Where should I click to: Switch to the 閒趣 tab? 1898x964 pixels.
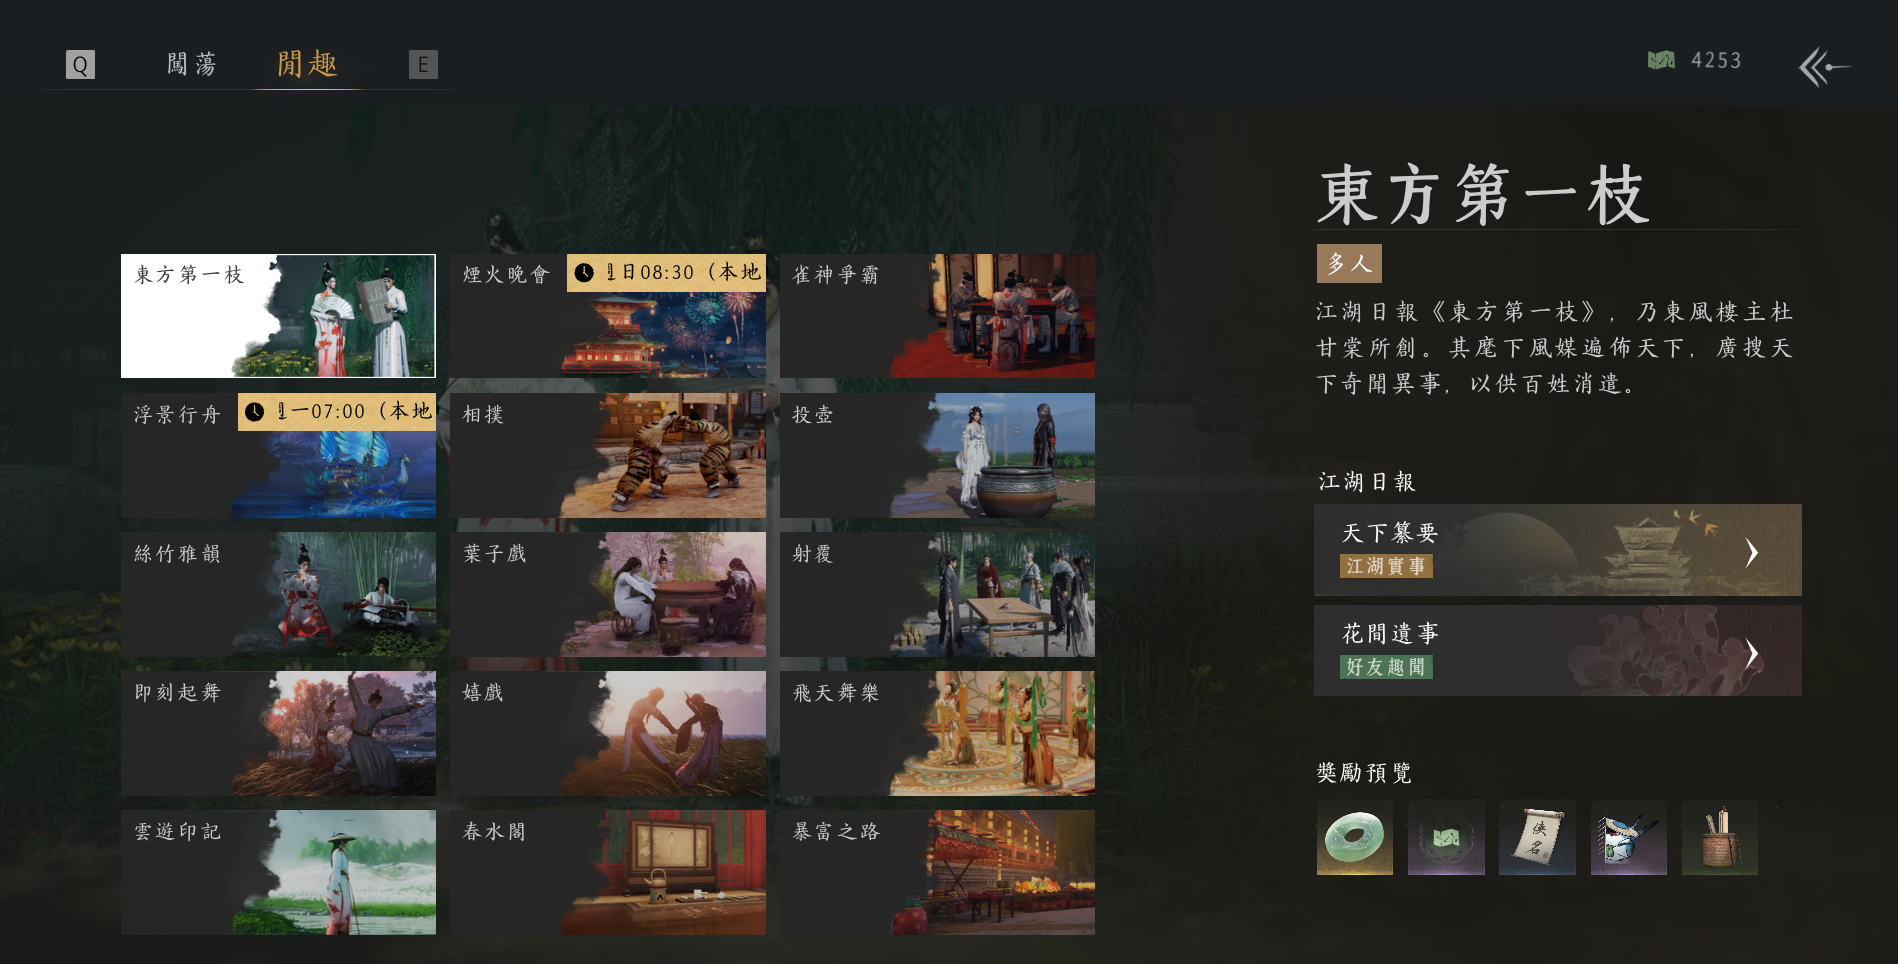[x=307, y=64]
